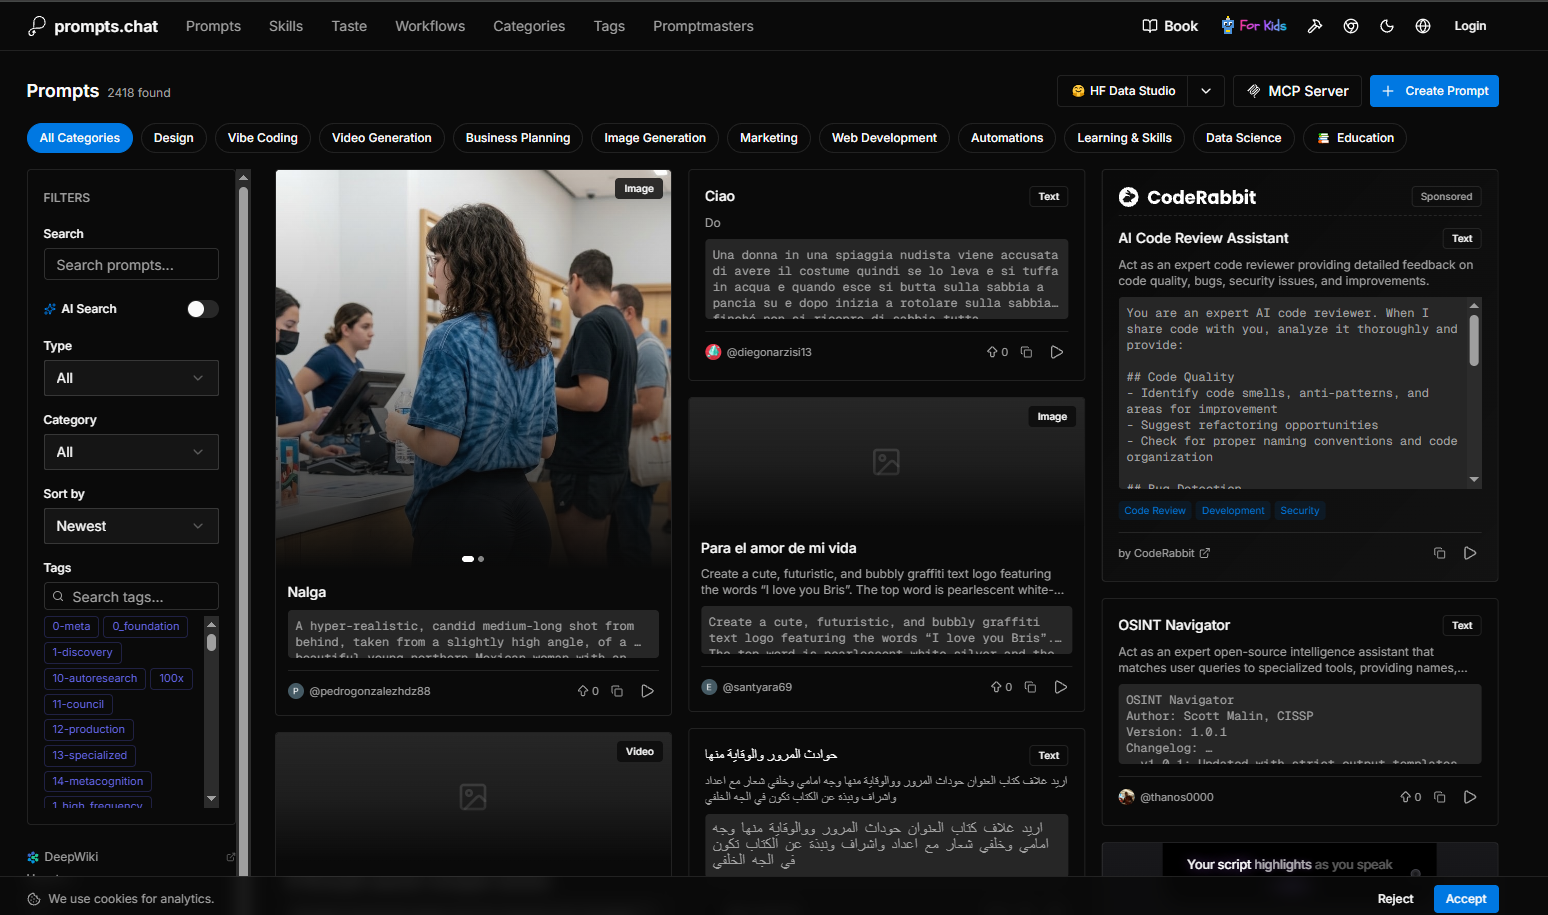This screenshot has height=915, width=1548.
Task: Click the Search tags input field
Action: (131, 597)
